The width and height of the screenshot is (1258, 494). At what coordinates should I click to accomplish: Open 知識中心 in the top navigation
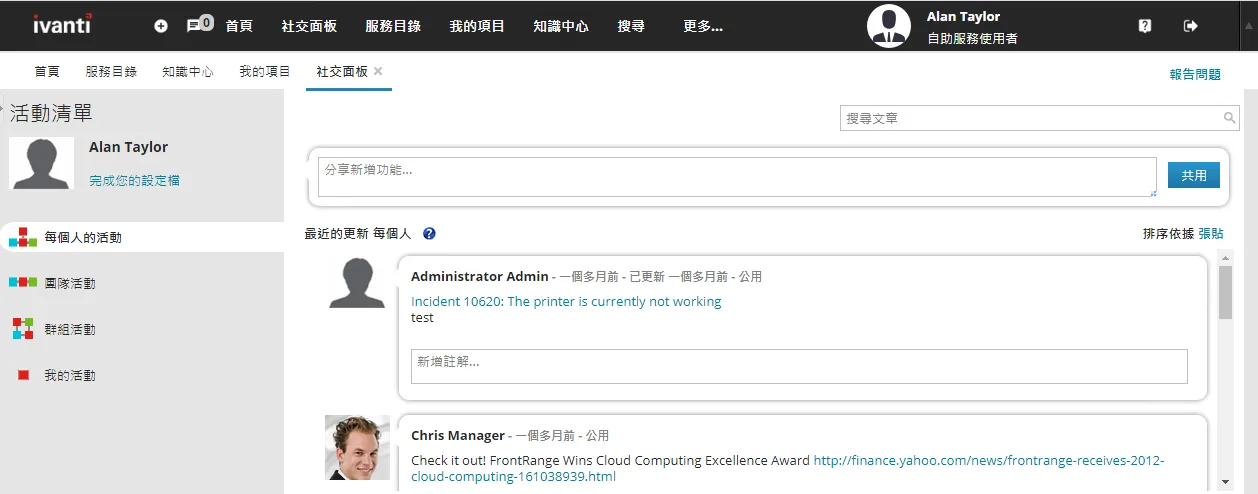tap(561, 26)
